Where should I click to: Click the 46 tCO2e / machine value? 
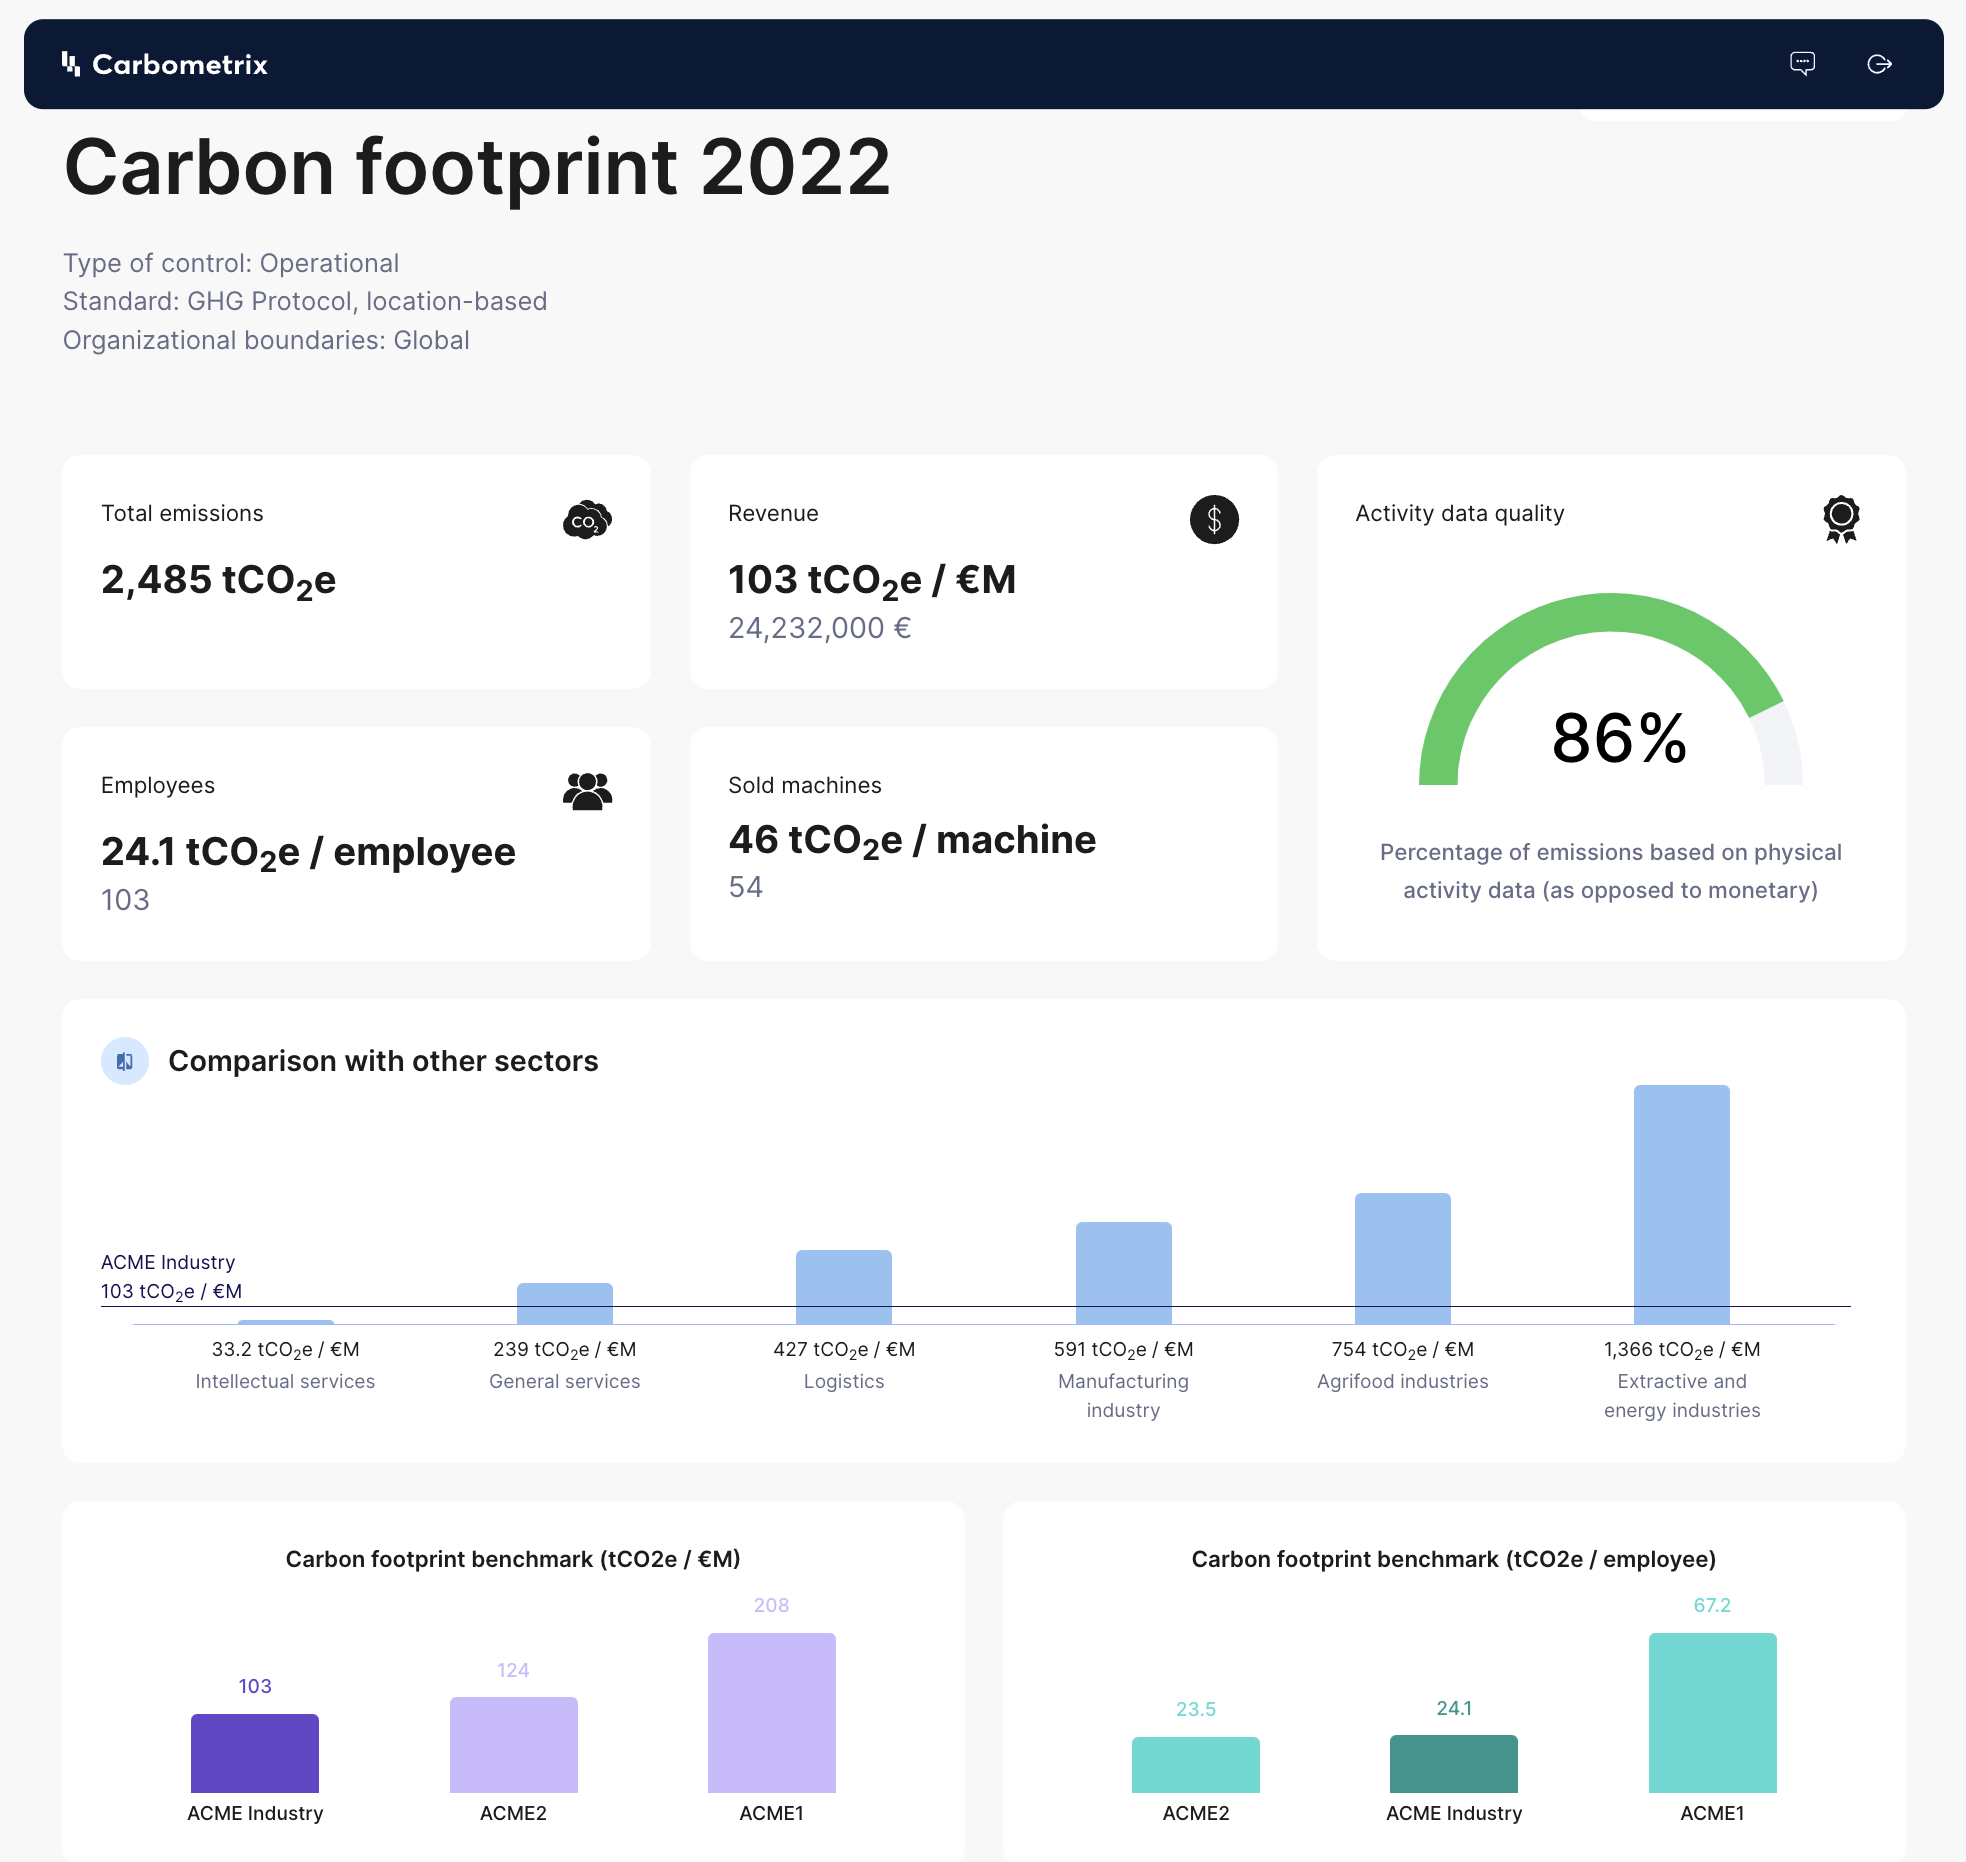coord(912,841)
